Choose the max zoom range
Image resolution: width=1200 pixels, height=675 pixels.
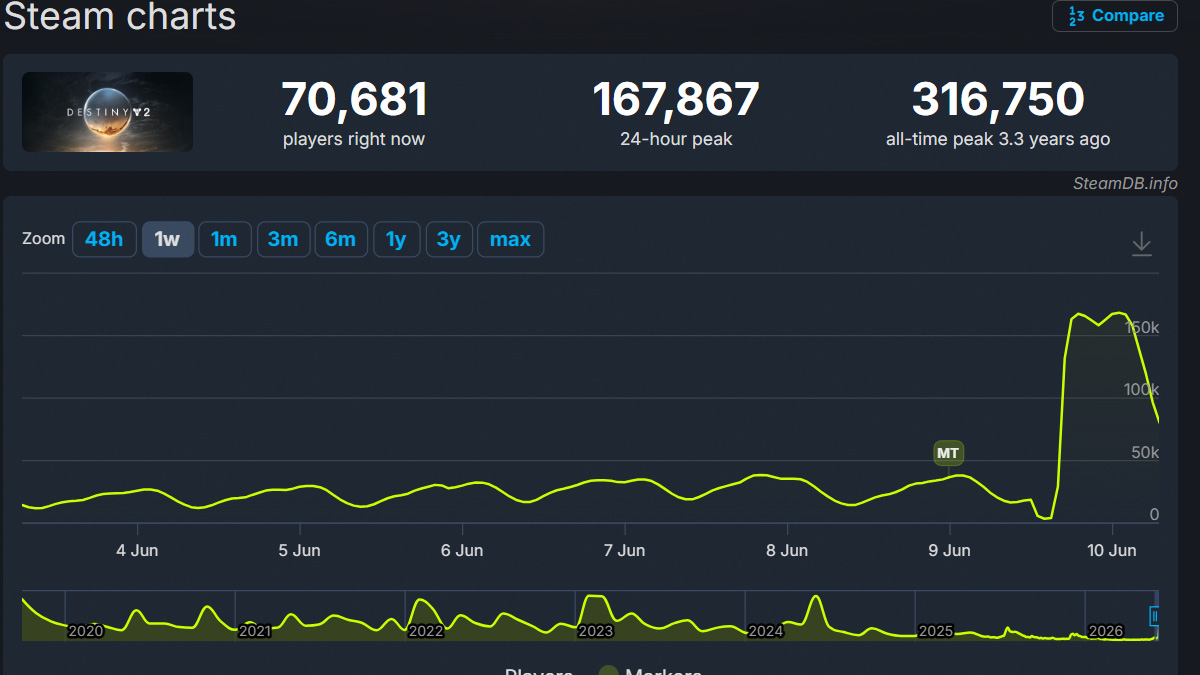coord(510,239)
